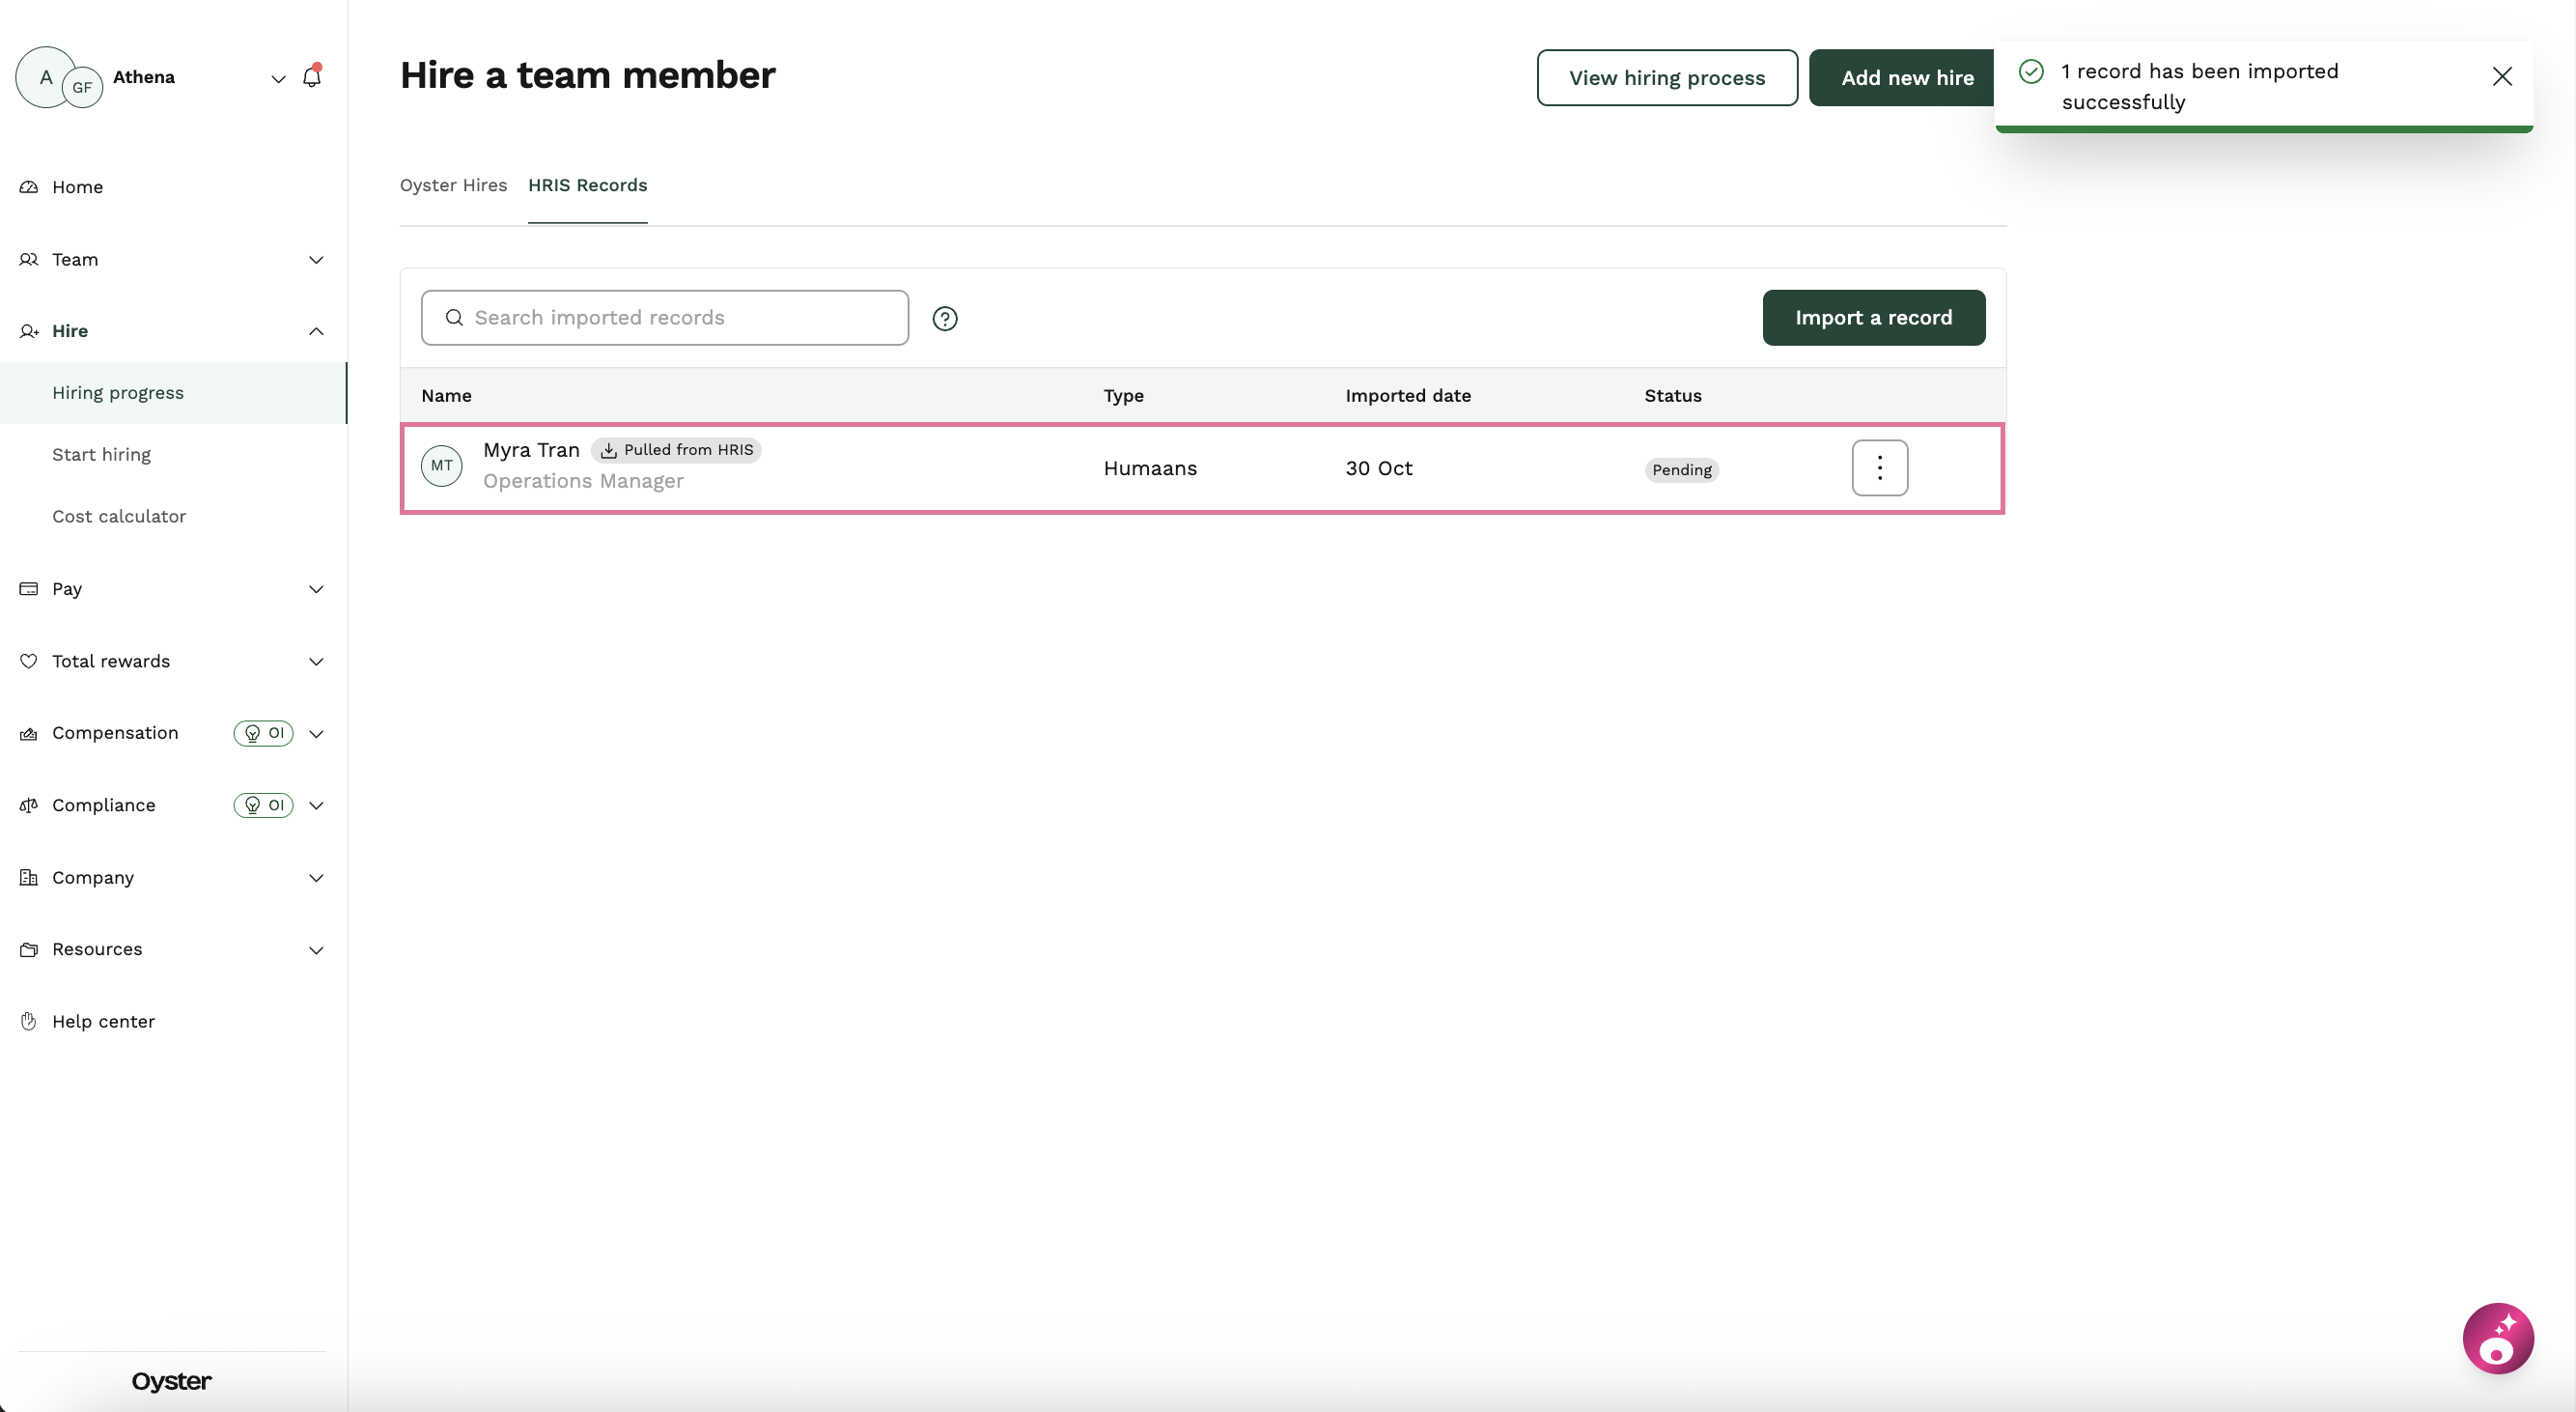Click the Pending status badge
This screenshot has width=2576, height=1412.
click(x=1681, y=470)
